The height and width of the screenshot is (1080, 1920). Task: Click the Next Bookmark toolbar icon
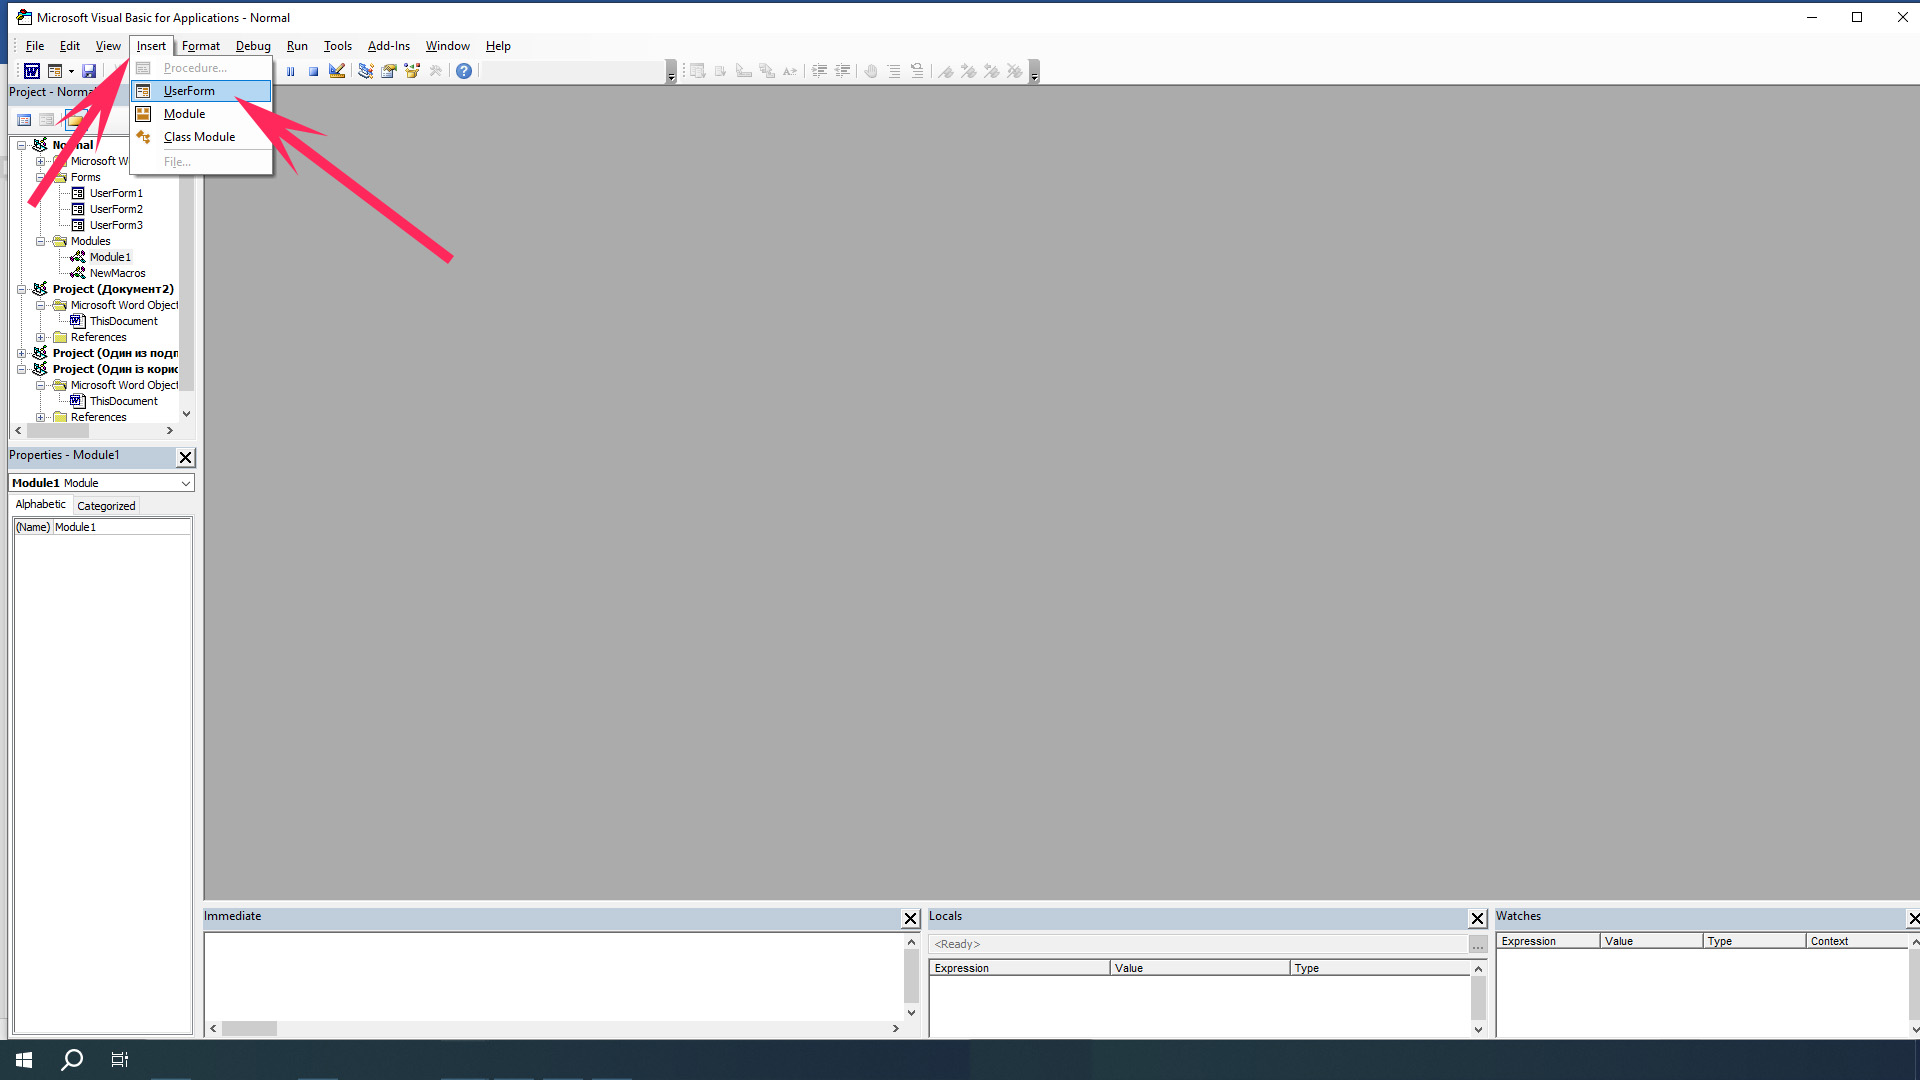968,71
